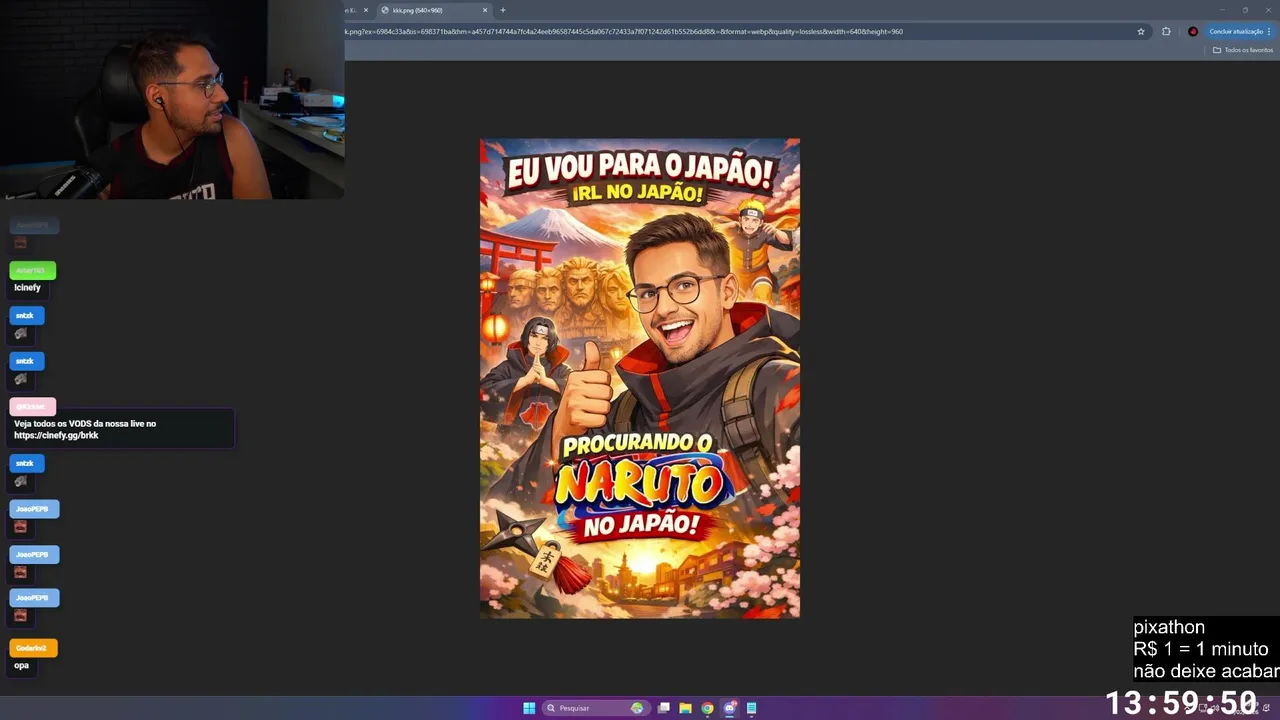This screenshot has height=720, width=1280.
Task: Open a new browser tab
Action: click(x=502, y=10)
